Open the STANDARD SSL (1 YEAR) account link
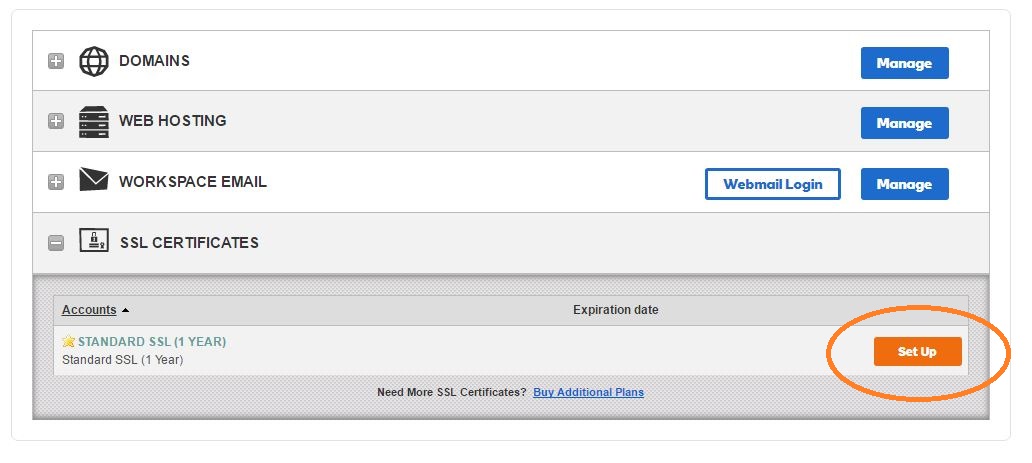1032x463 pixels. point(152,342)
